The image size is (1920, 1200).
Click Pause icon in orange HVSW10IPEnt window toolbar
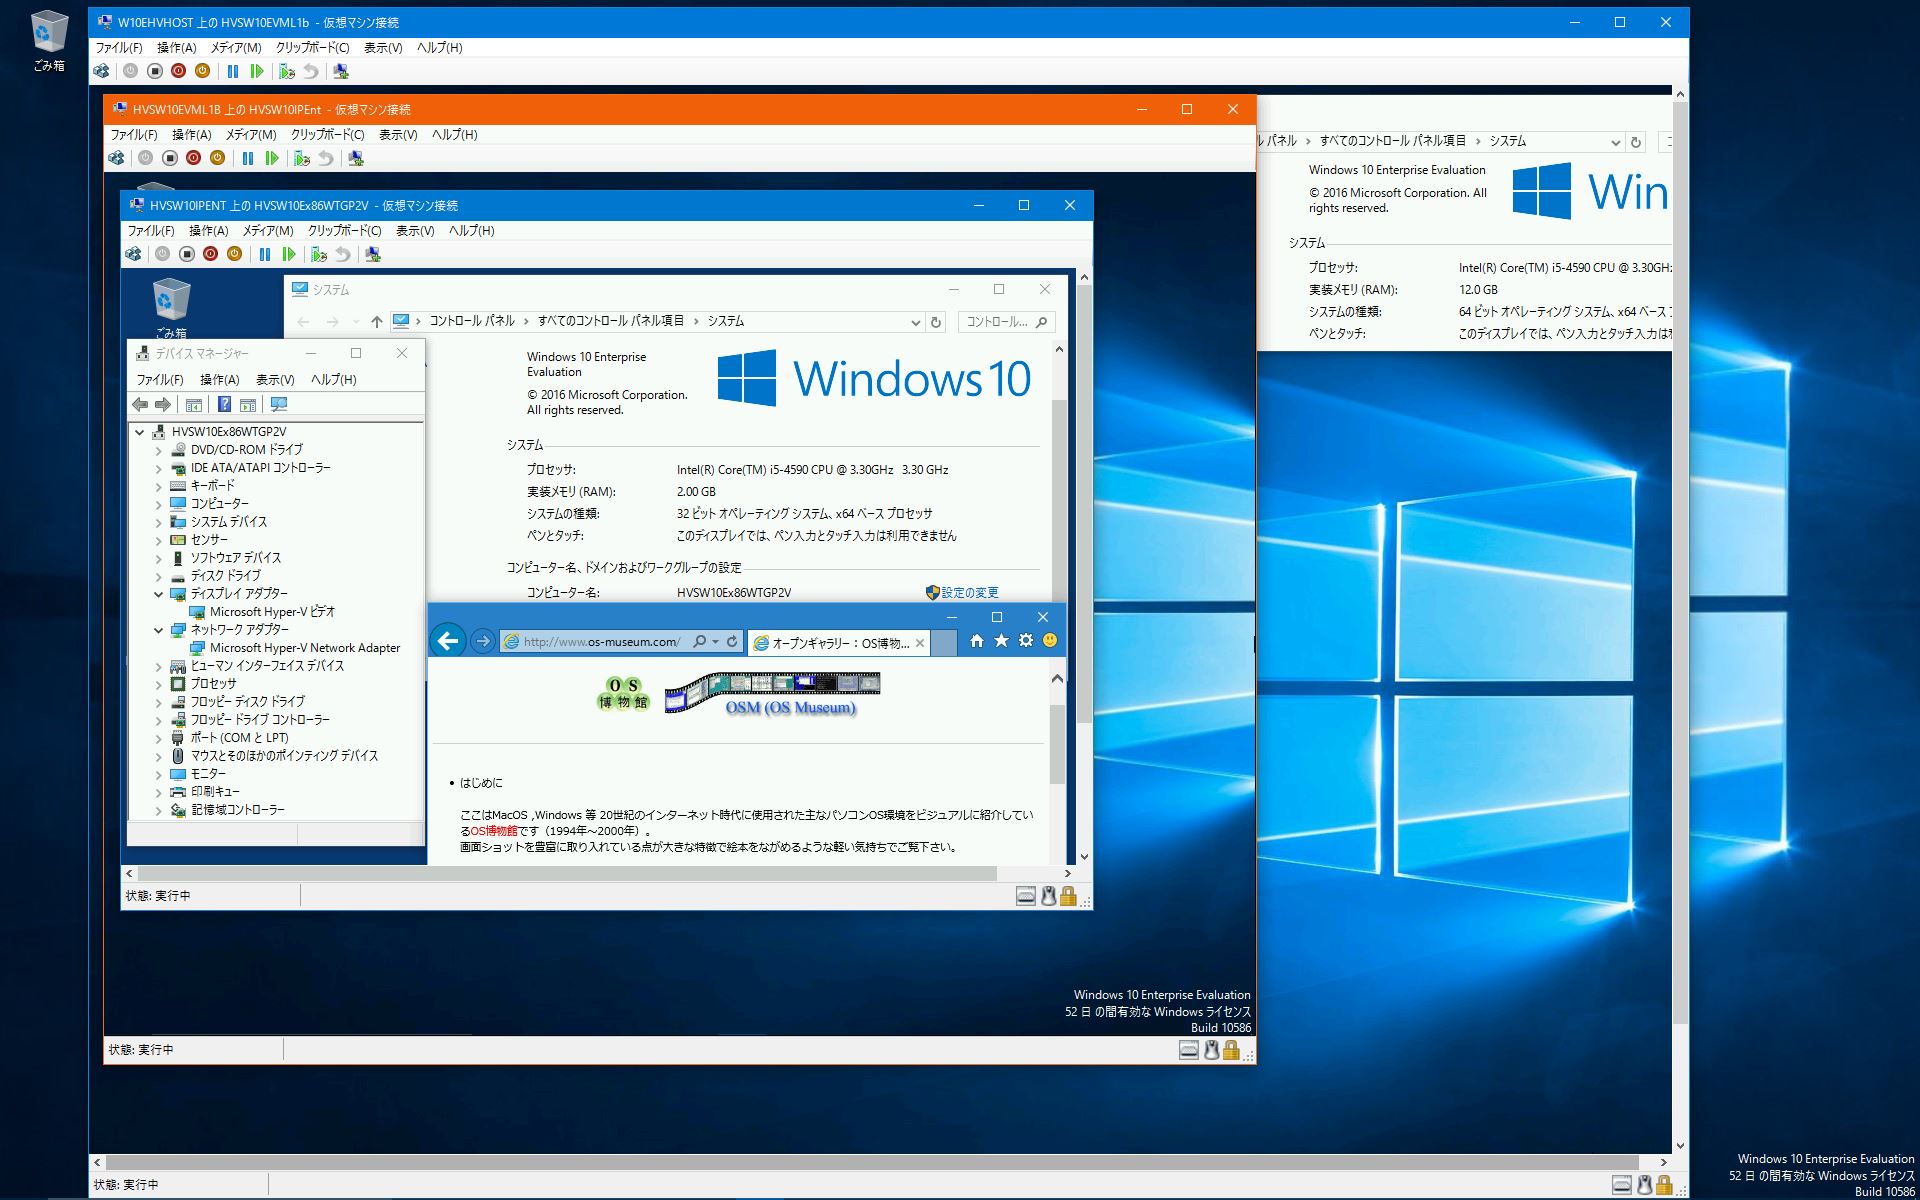pyautogui.click(x=248, y=158)
